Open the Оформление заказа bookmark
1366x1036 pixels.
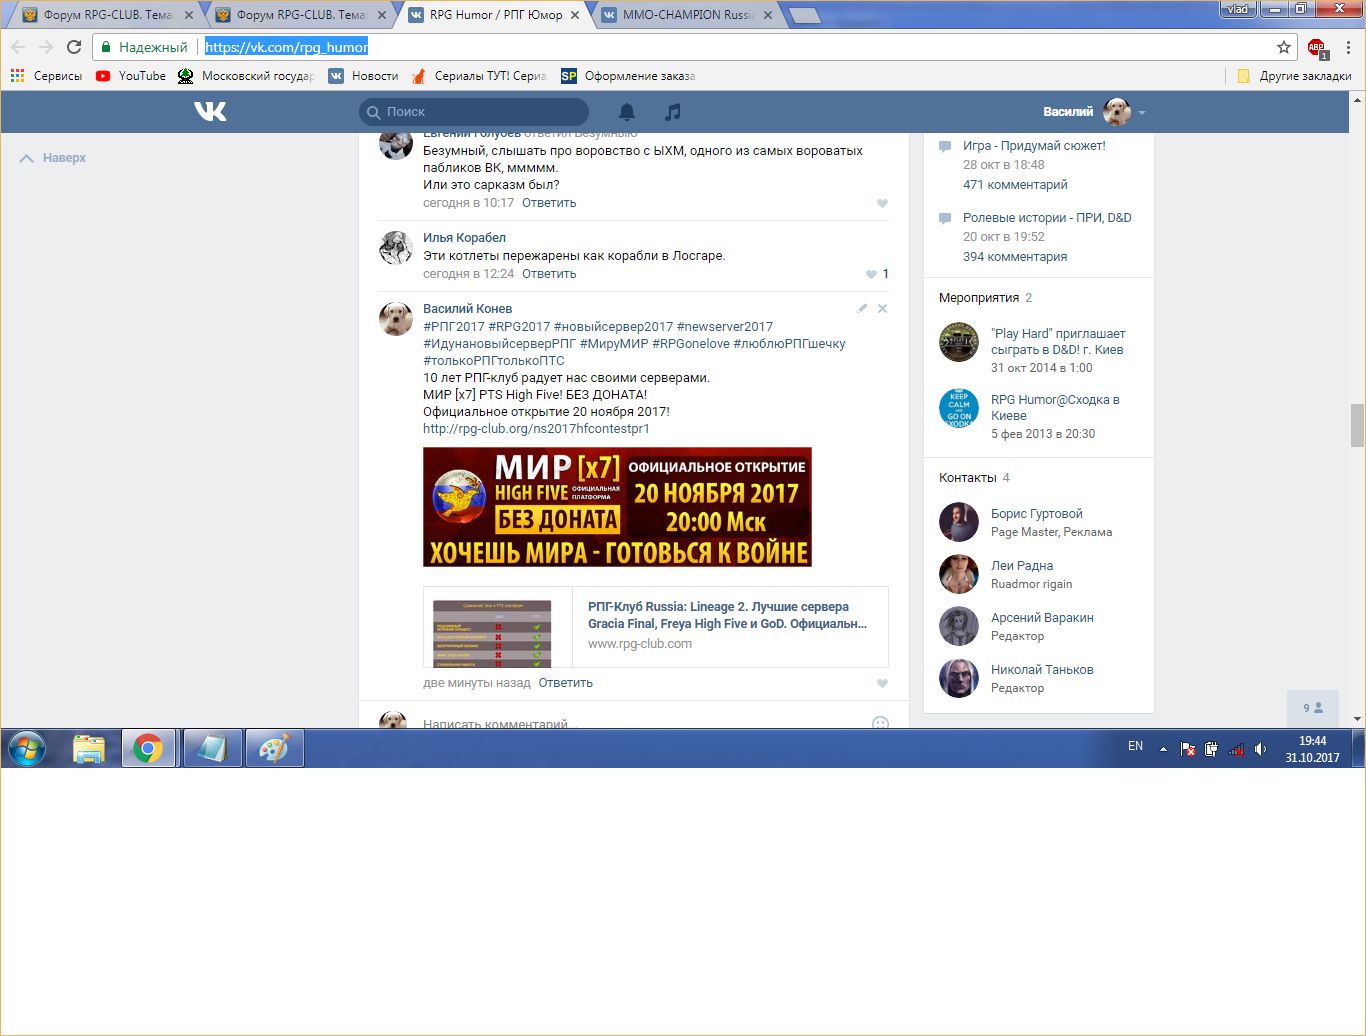[x=628, y=76]
